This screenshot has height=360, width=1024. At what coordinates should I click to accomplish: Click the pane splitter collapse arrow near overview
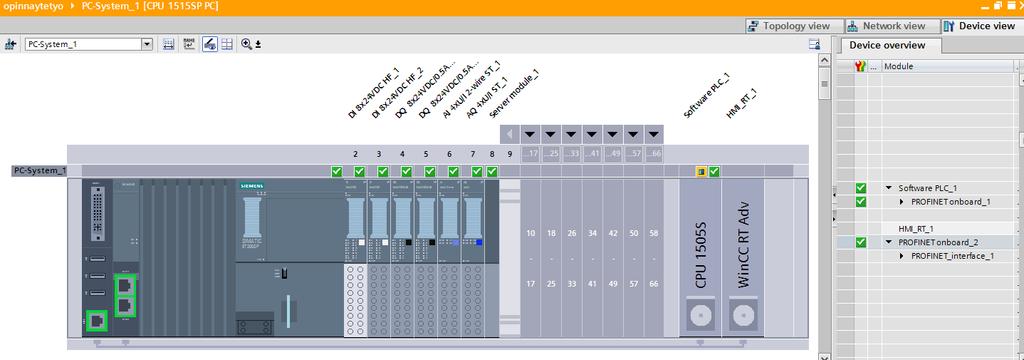[x=834, y=194]
